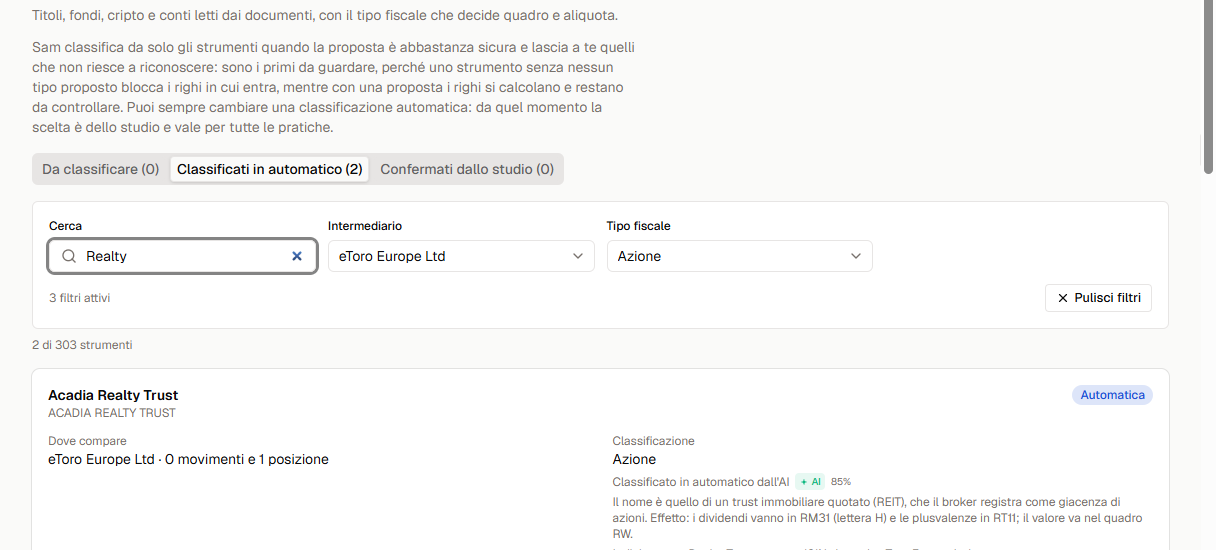Screen dimensions: 1216x550
Task: Click the Automatica badge on Acadia card
Action: click(x=1112, y=395)
